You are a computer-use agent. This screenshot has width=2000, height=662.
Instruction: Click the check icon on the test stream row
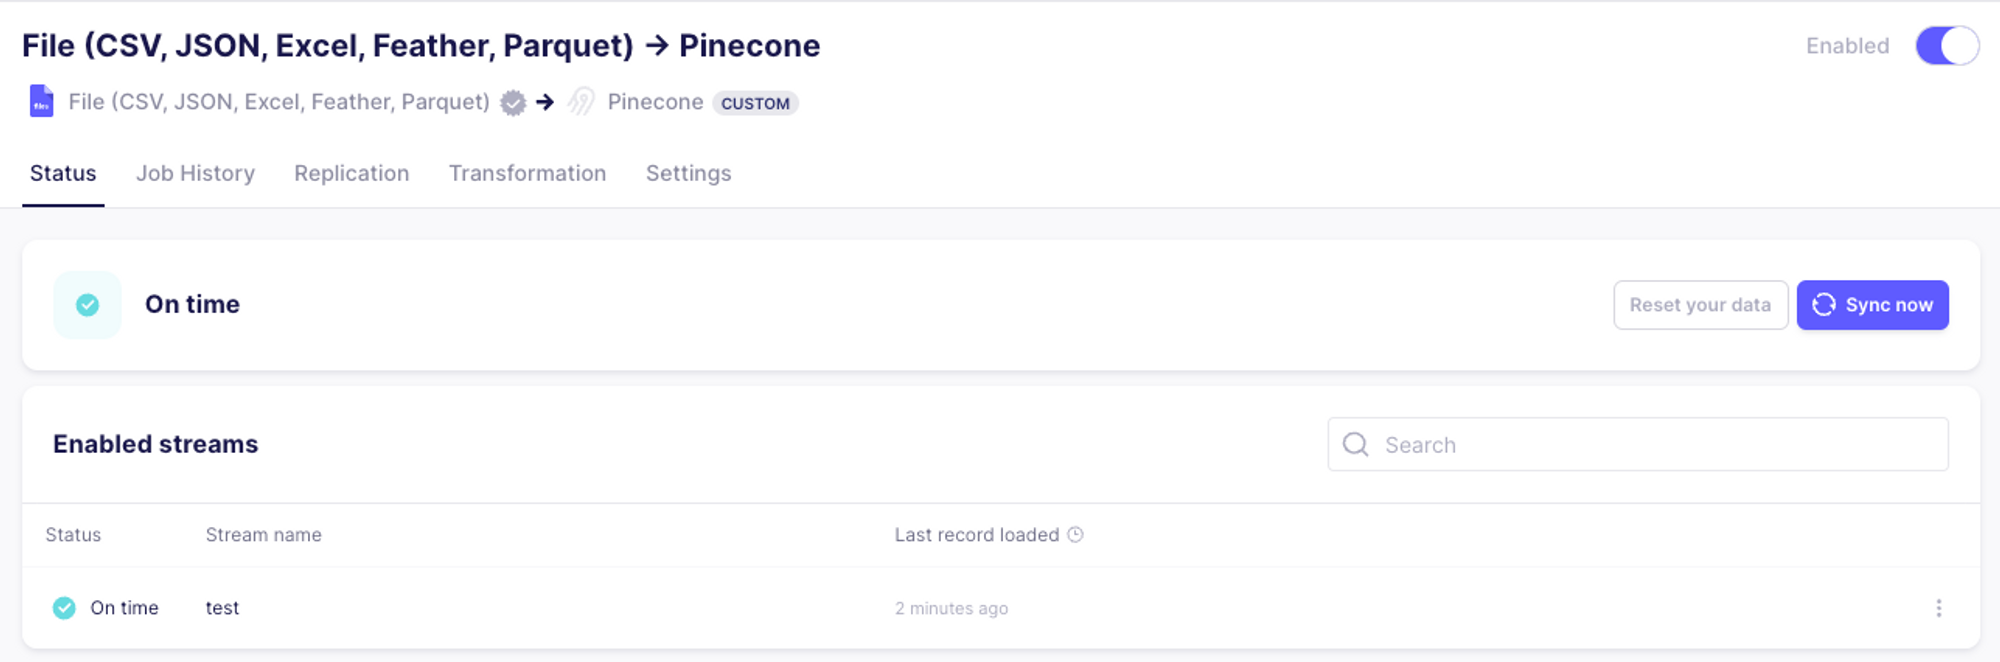(x=63, y=607)
